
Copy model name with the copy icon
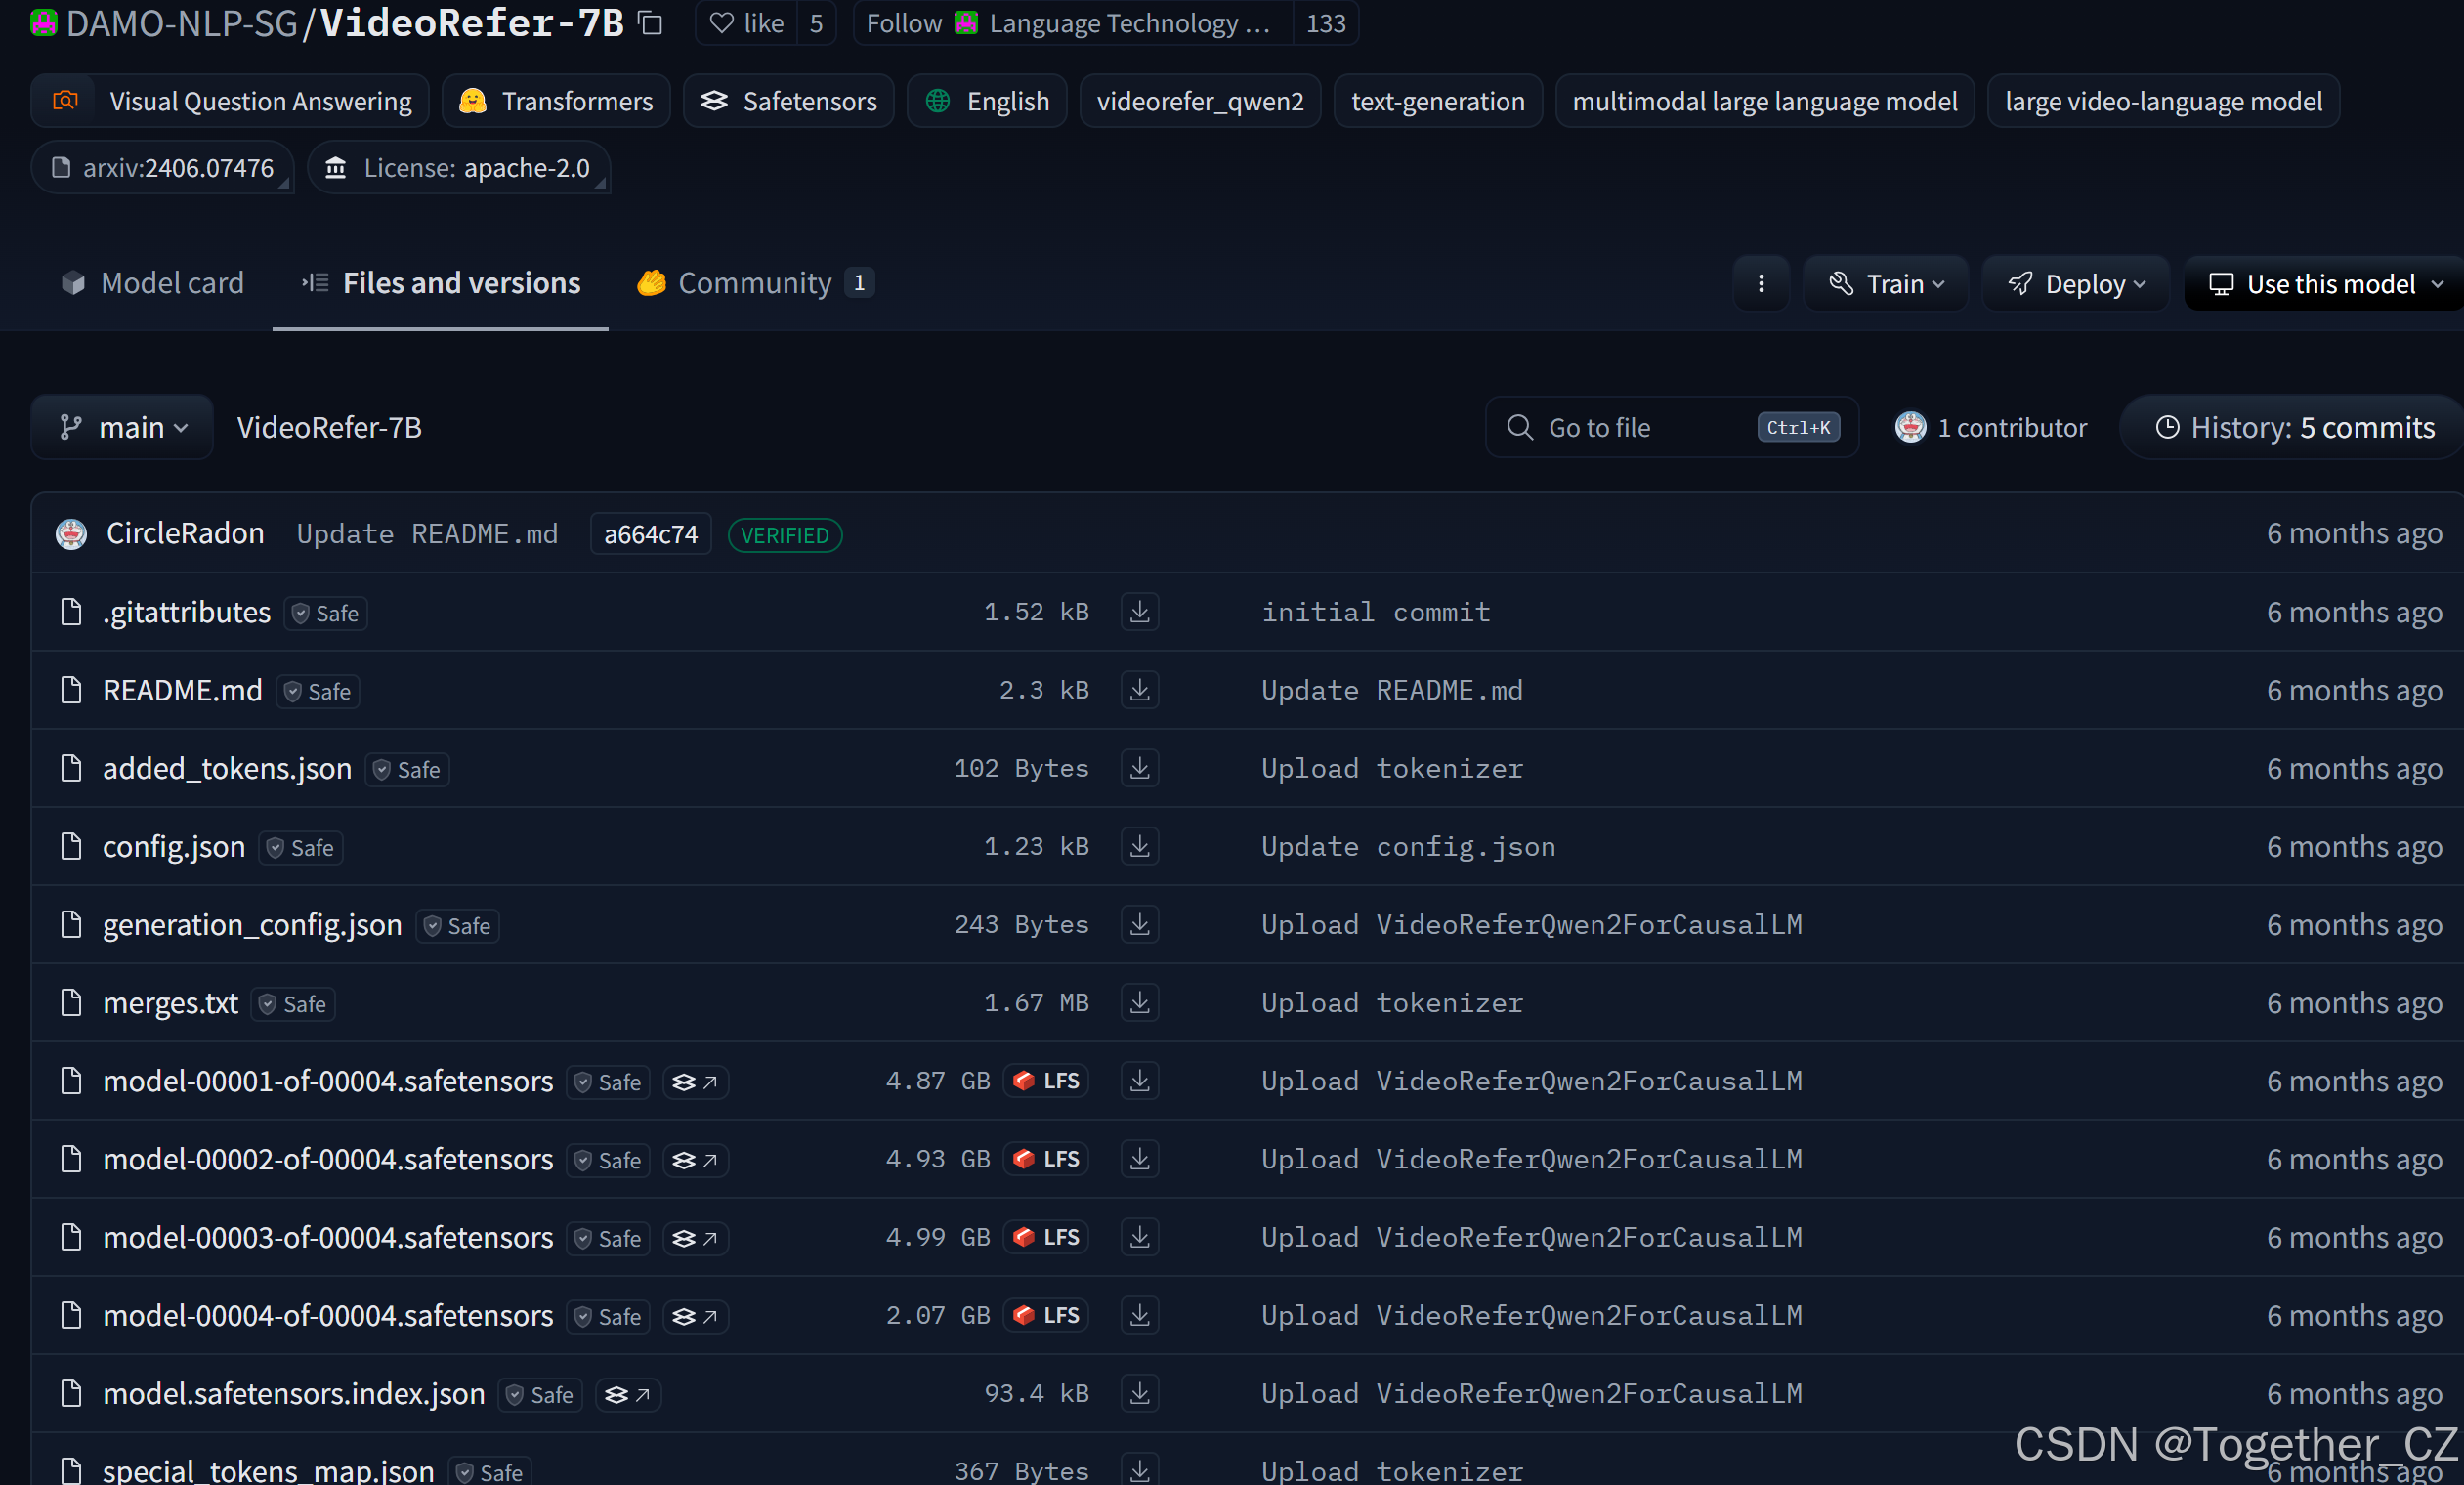tap(651, 22)
